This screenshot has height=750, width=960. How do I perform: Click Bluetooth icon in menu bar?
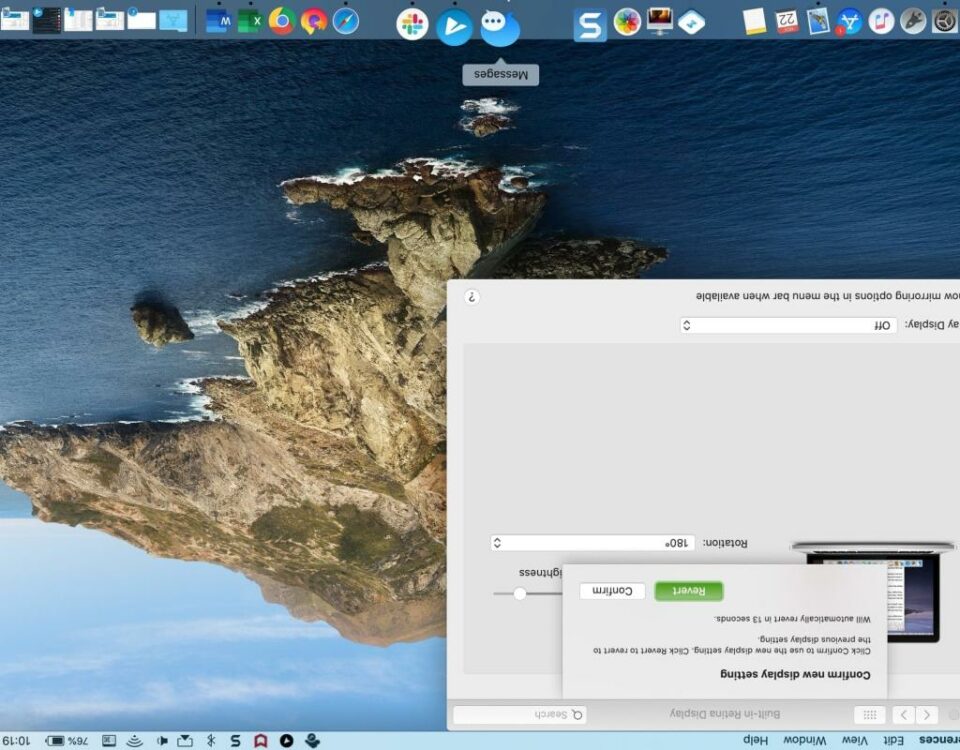click(x=211, y=741)
